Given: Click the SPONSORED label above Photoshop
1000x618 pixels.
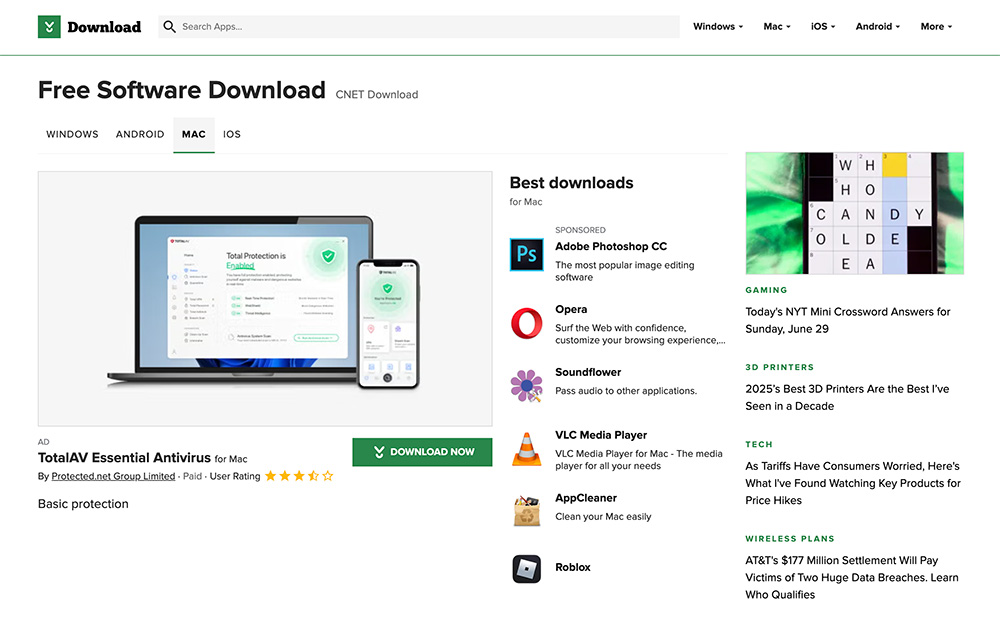Looking at the screenshot, I should point(580,230).
